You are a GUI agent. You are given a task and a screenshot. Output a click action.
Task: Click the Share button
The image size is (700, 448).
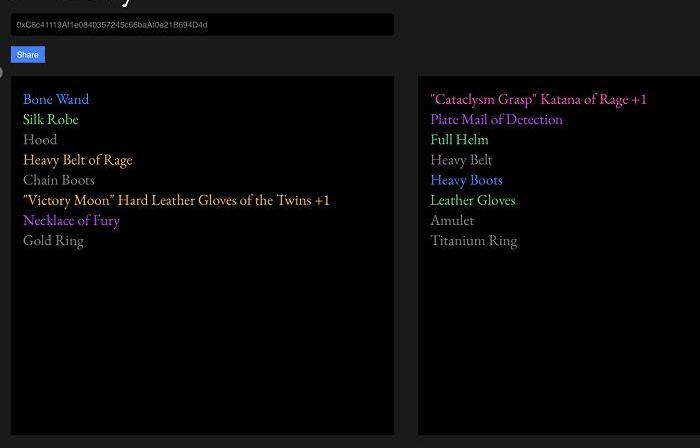[28, 55]
